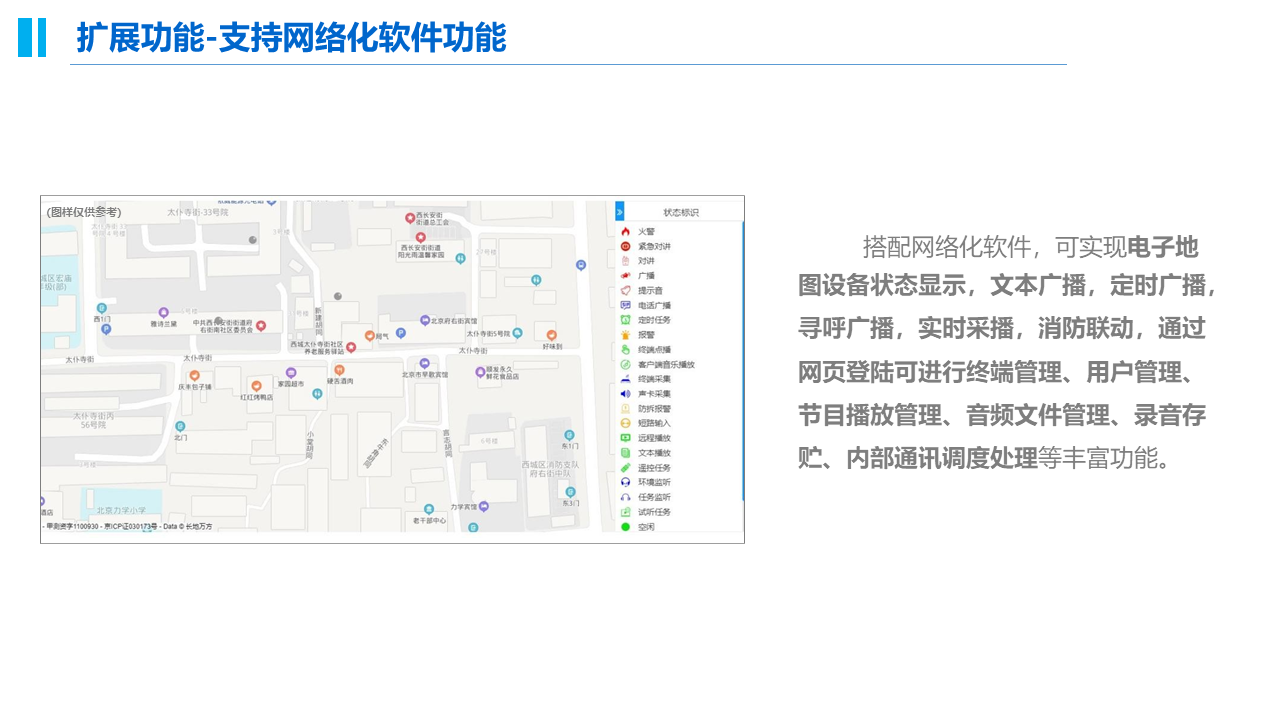Select the 北京府右街宾馆 hotel marker

(x=425, y=321)
